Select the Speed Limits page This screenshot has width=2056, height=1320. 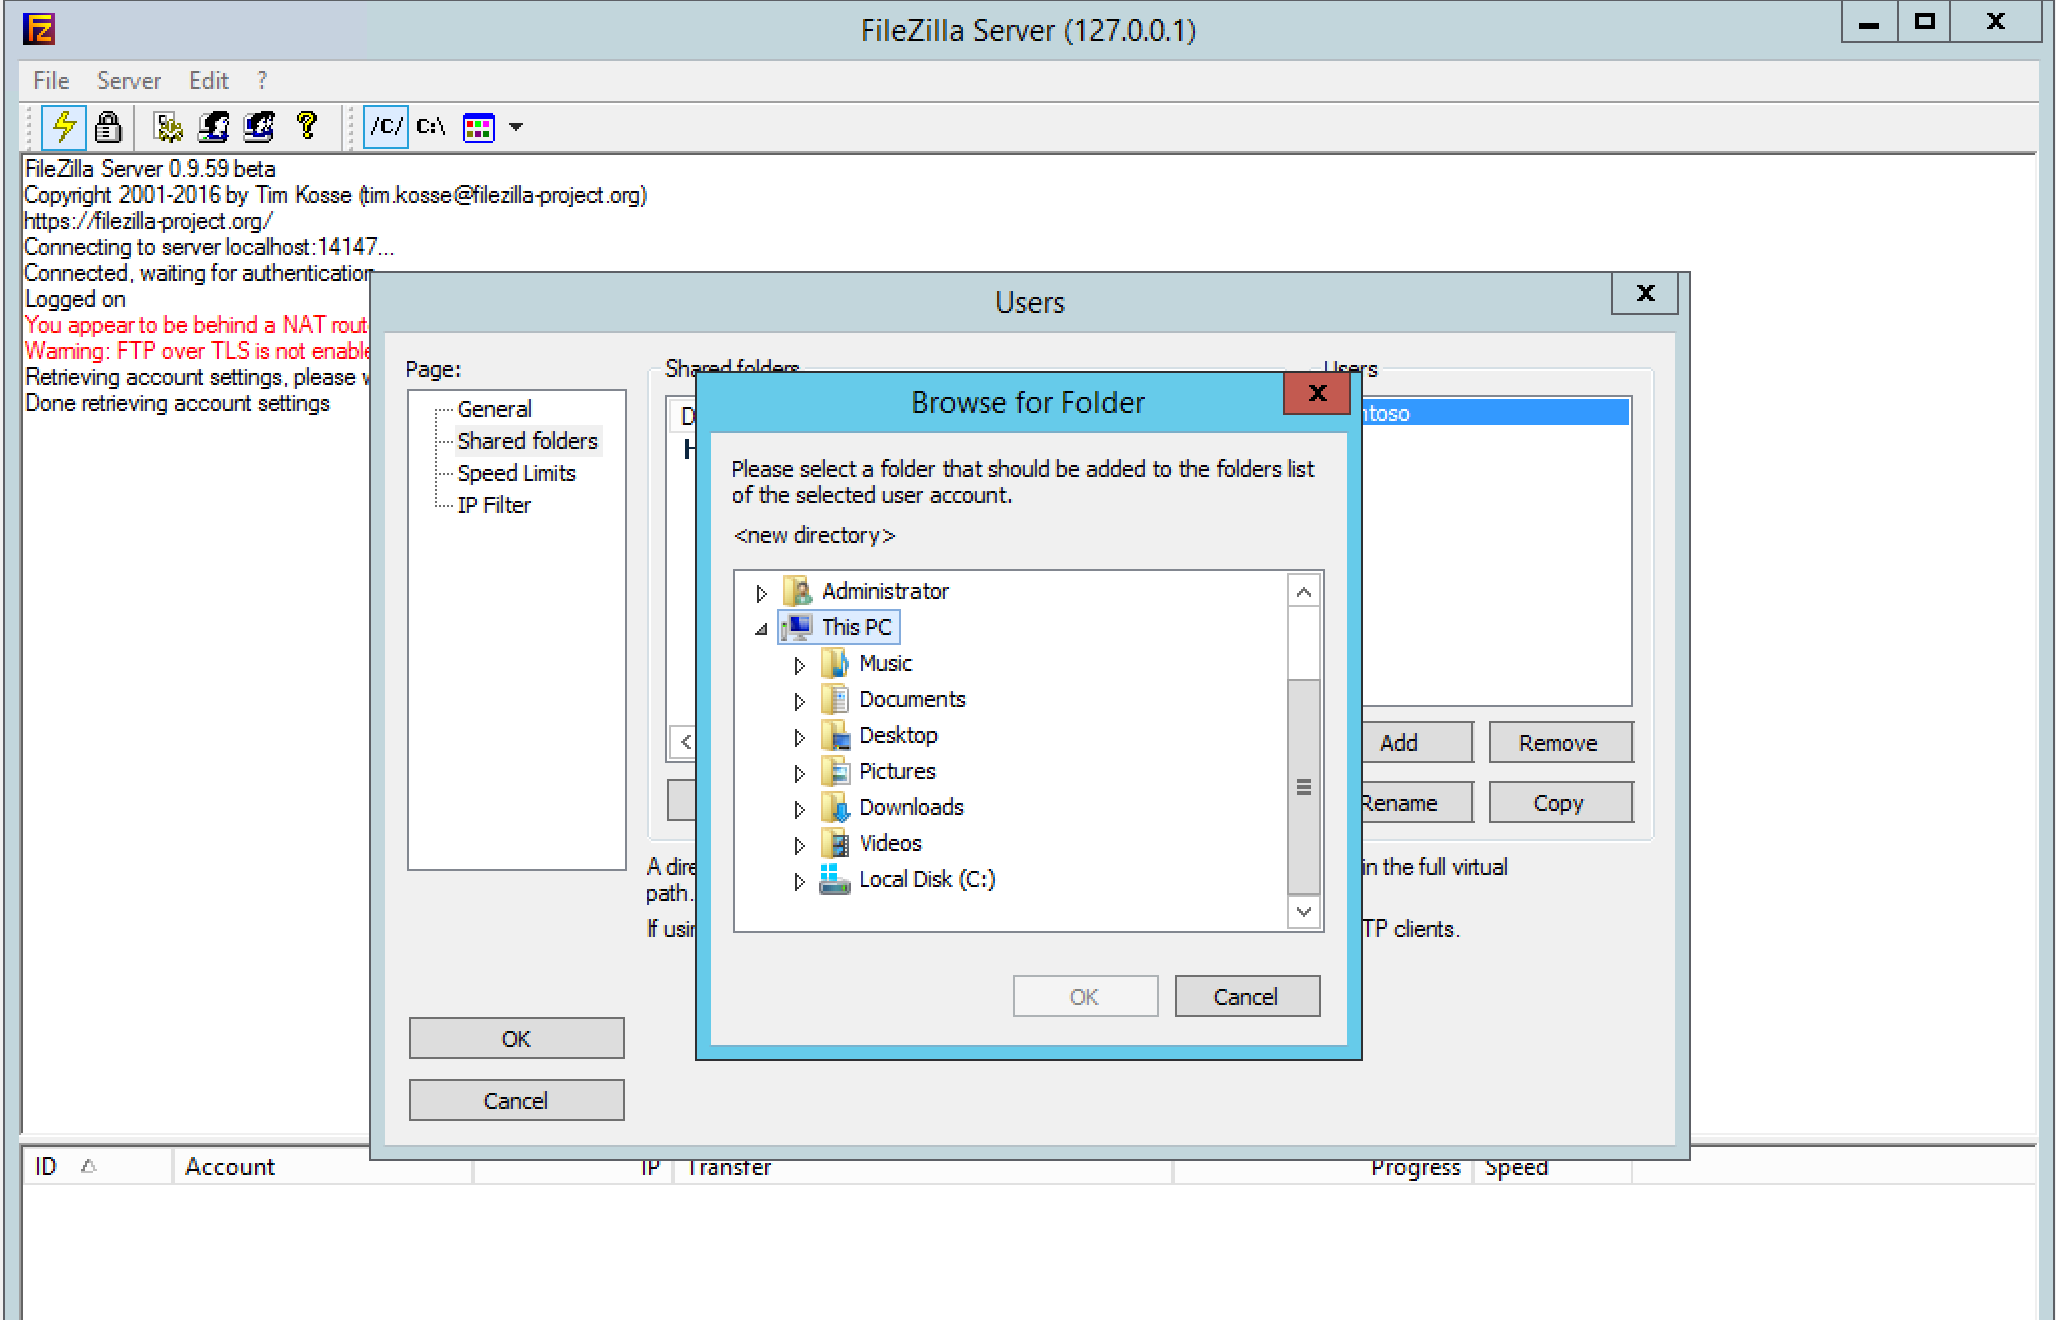coord(516,473)
